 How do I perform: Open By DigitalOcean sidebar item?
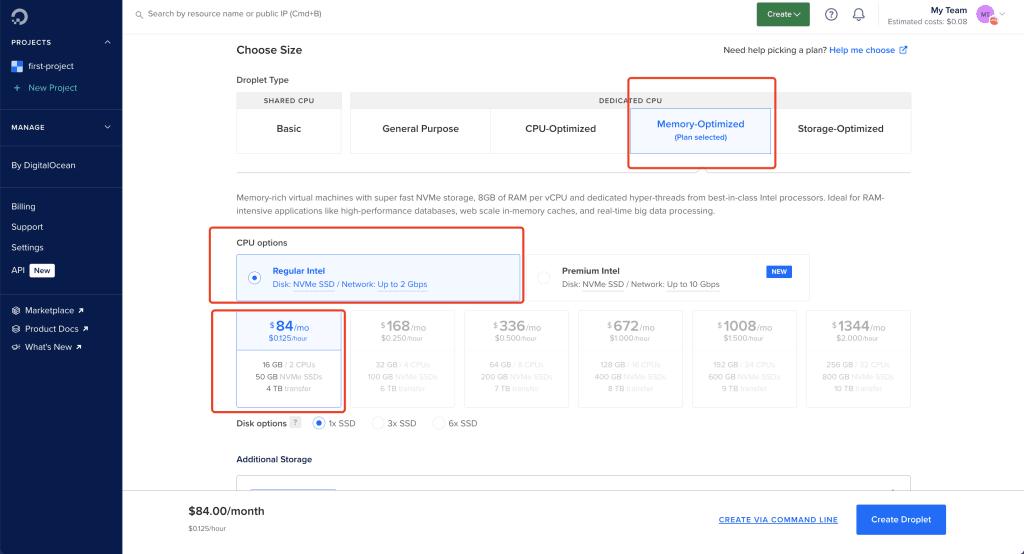pyautogui.click(x=43, y=165)
